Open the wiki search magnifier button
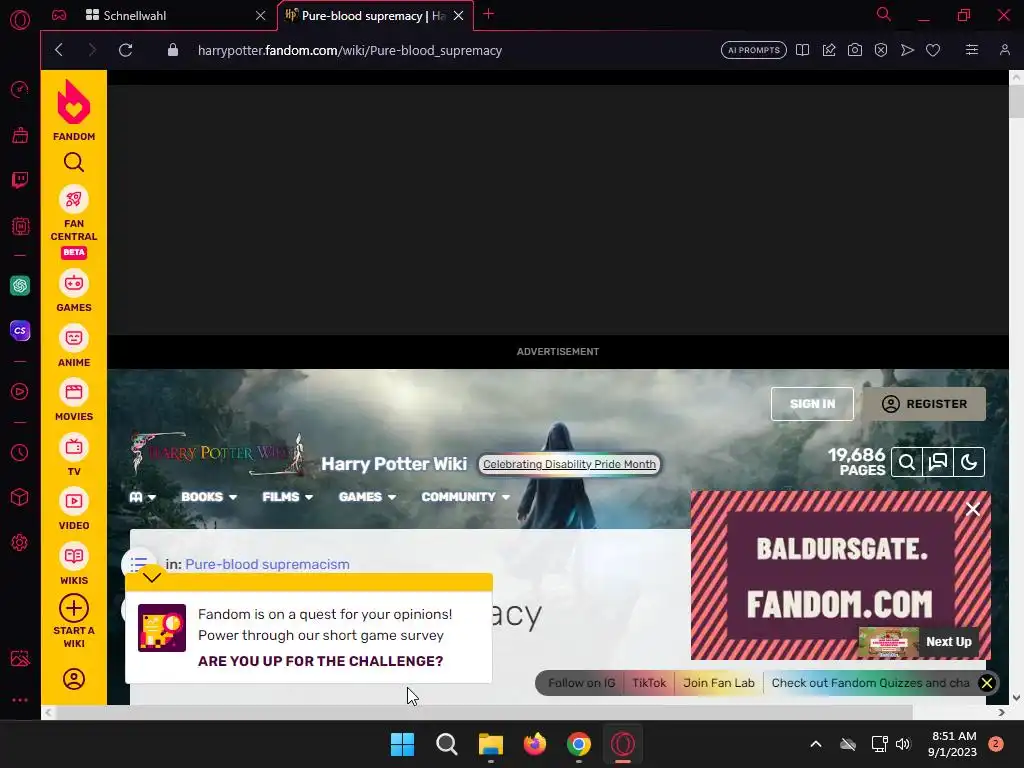This screenshot has height=768, width=1024. pyautogui.click(x=906, y=462)
